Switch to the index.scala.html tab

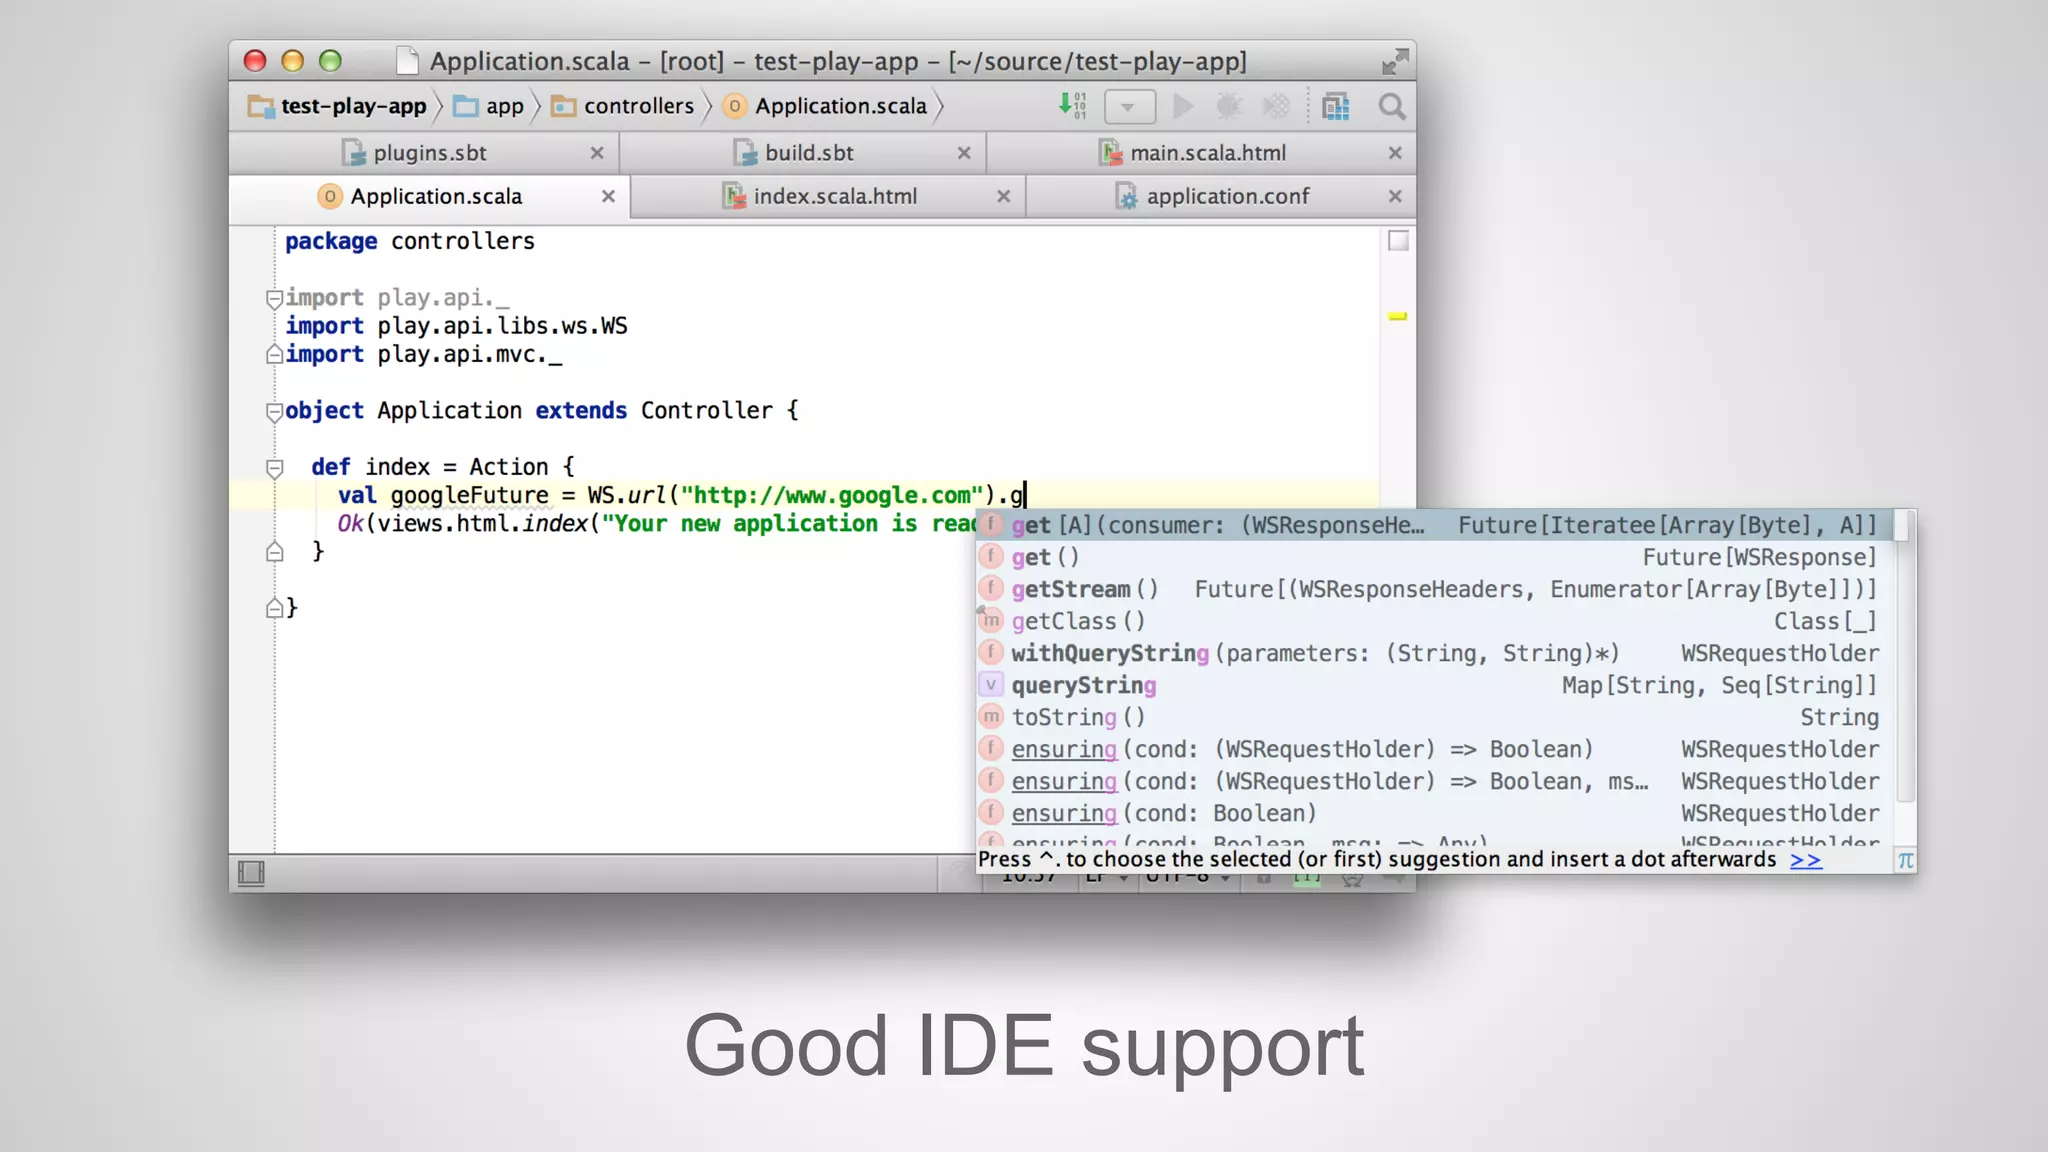(834, 197)
